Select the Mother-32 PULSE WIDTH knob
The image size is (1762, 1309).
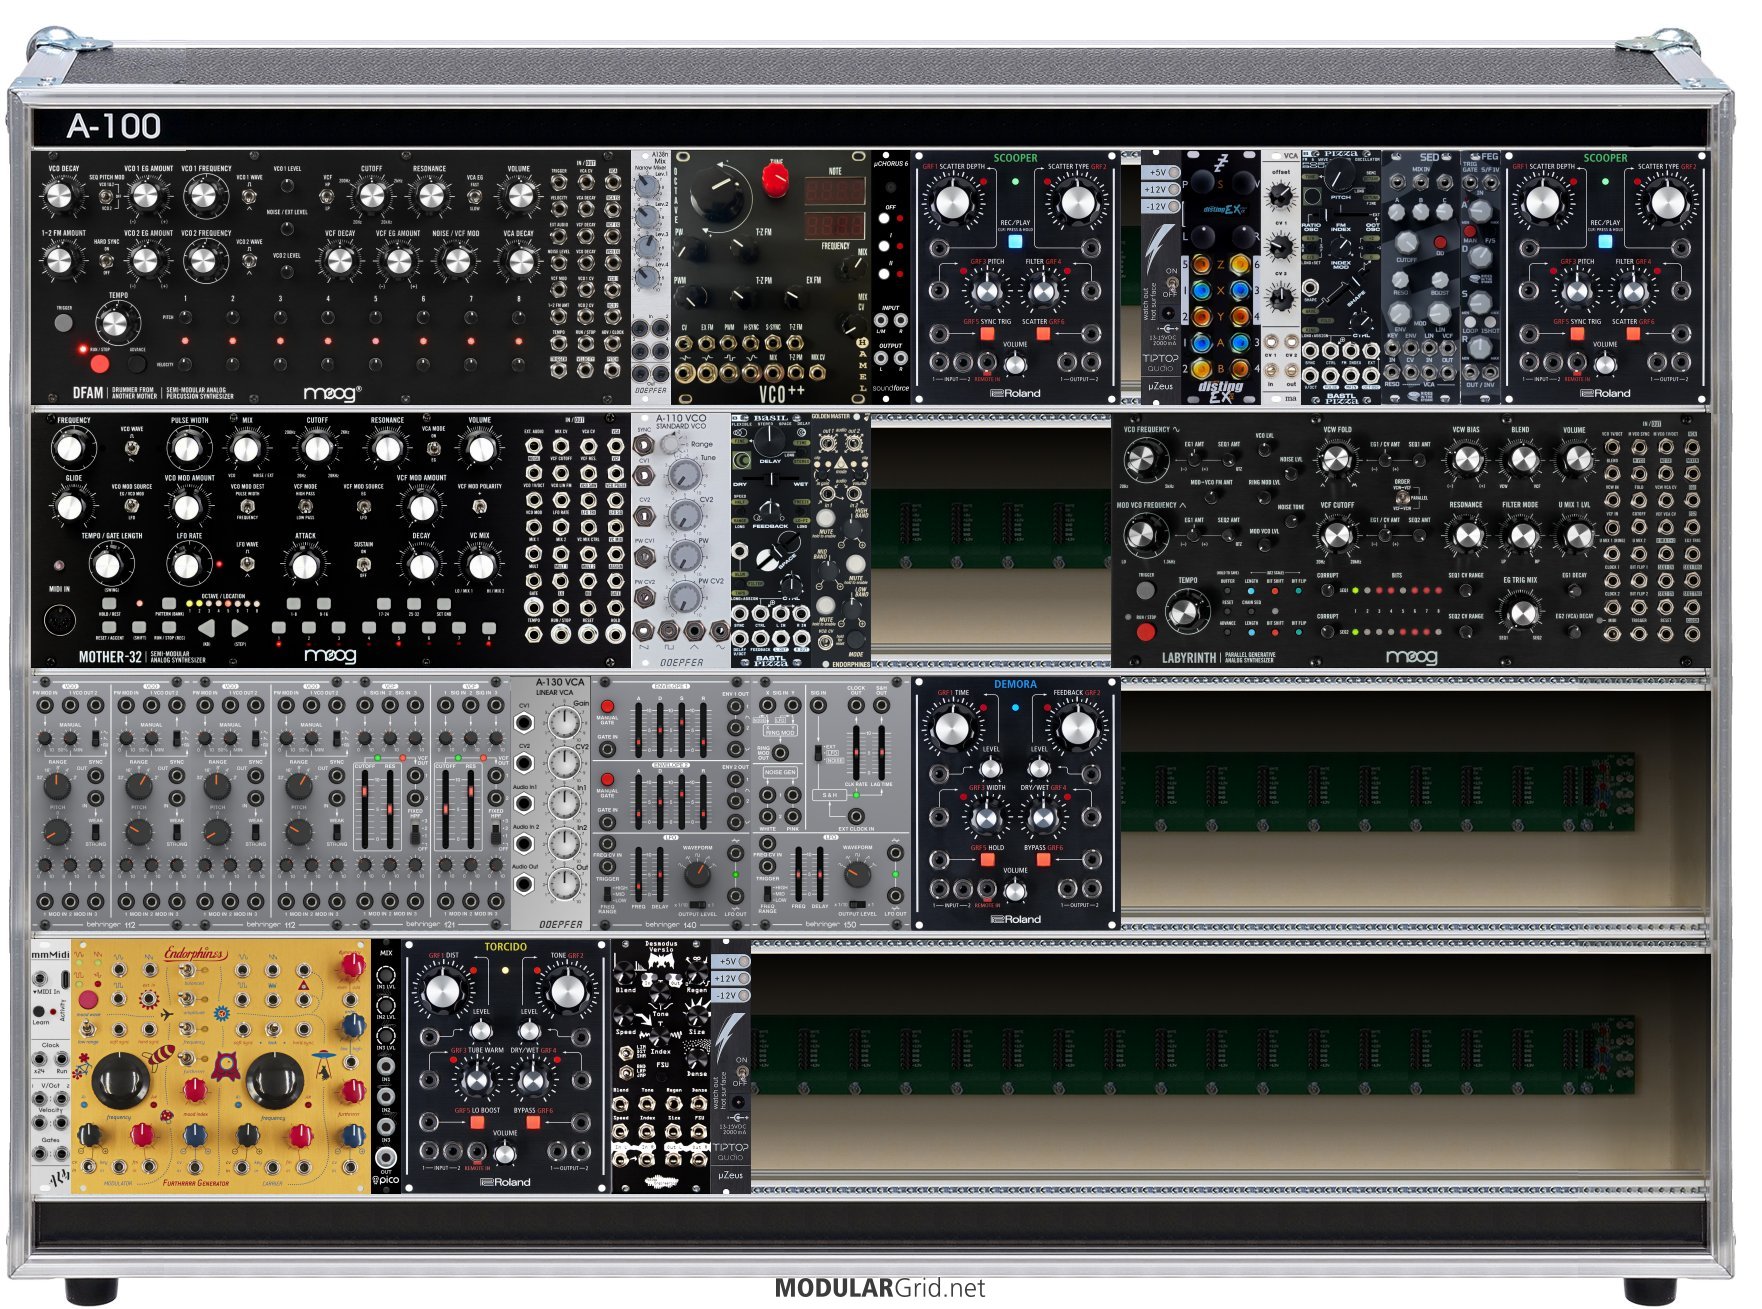[x=188, y=449]
